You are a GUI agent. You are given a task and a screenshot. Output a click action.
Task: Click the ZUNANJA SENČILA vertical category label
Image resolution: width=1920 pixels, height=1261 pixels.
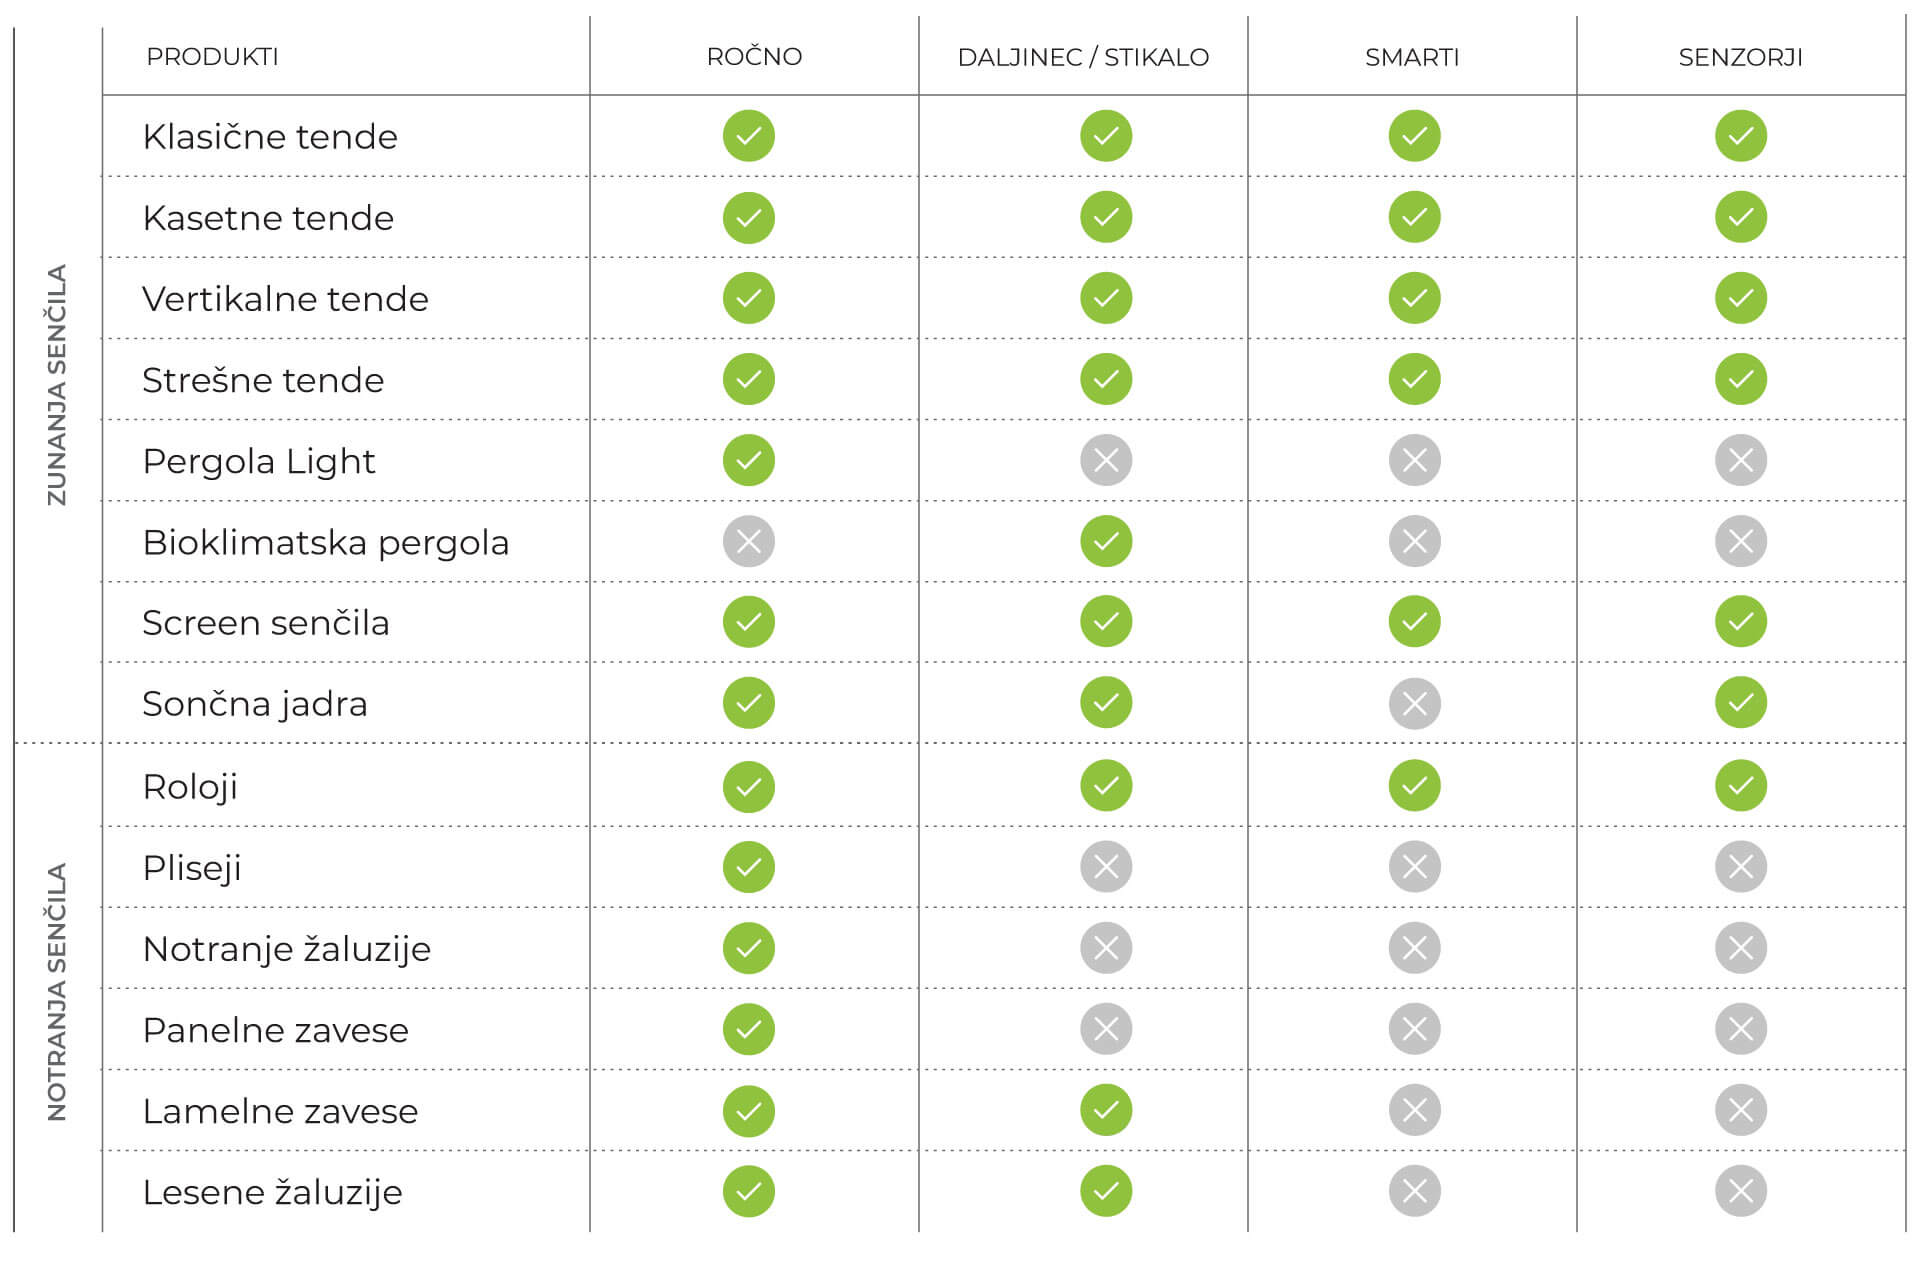coord(57,385)
